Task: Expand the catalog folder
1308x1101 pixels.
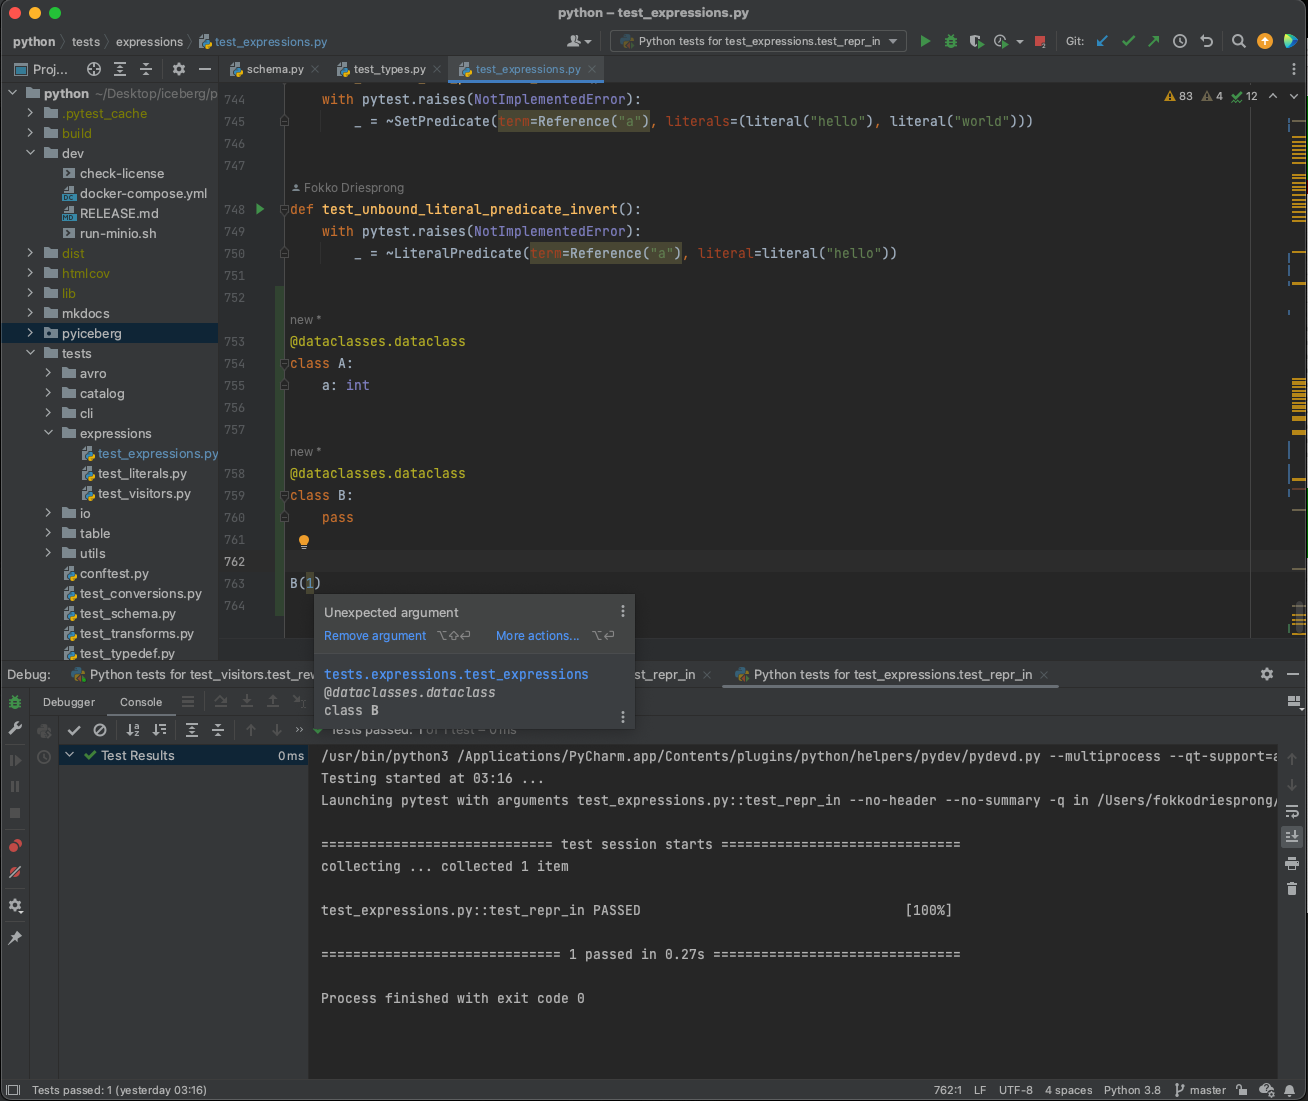Action: 48,393
